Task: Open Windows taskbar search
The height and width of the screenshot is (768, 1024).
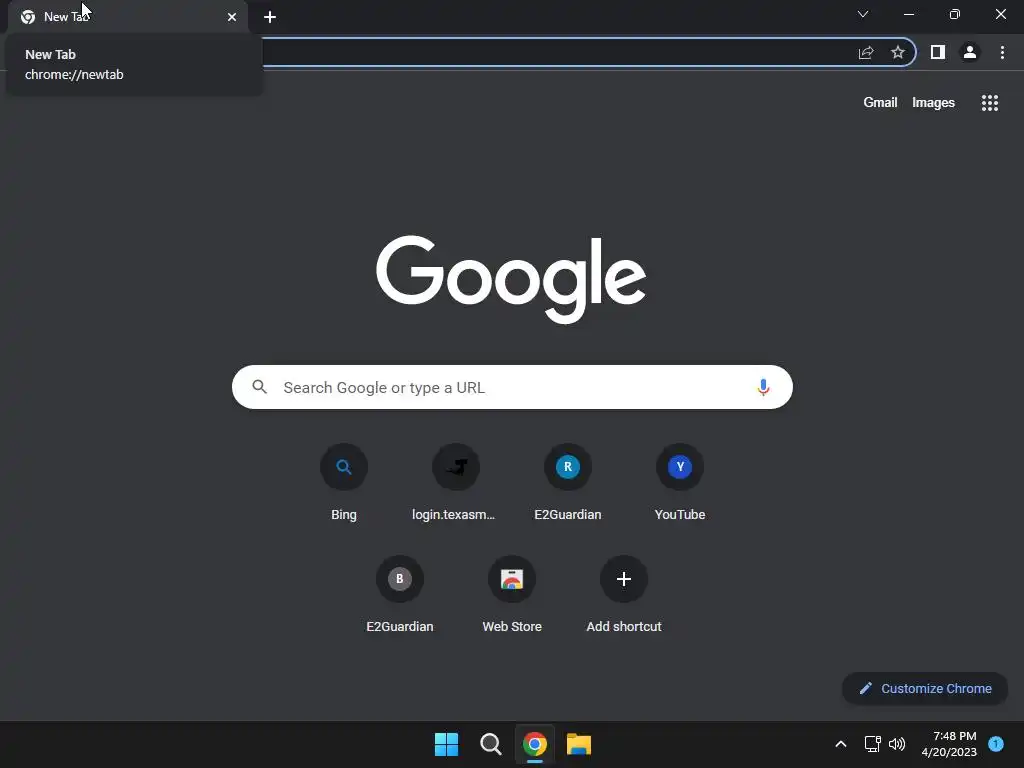Action: pos(490,744)
